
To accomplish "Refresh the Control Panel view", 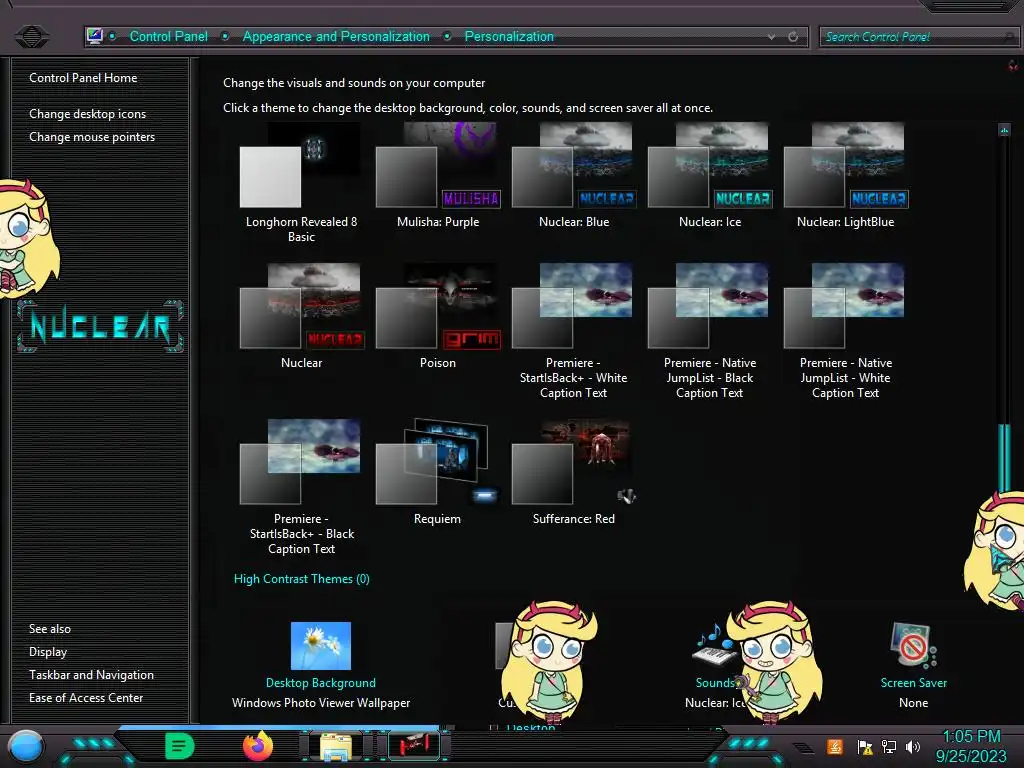I will pos(793,37).
